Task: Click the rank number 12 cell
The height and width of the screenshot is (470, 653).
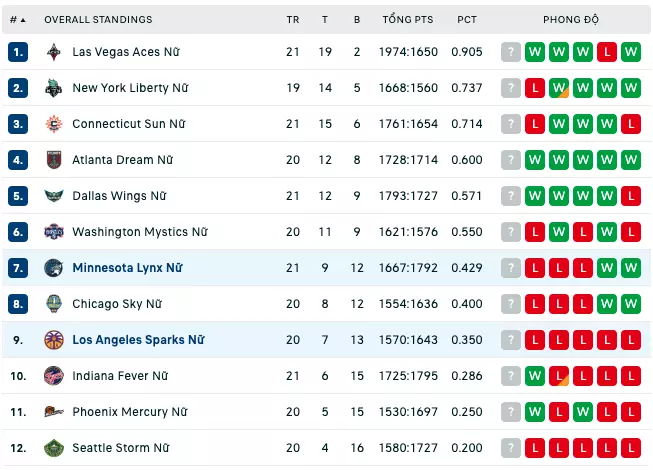Action: coord(18,448)
